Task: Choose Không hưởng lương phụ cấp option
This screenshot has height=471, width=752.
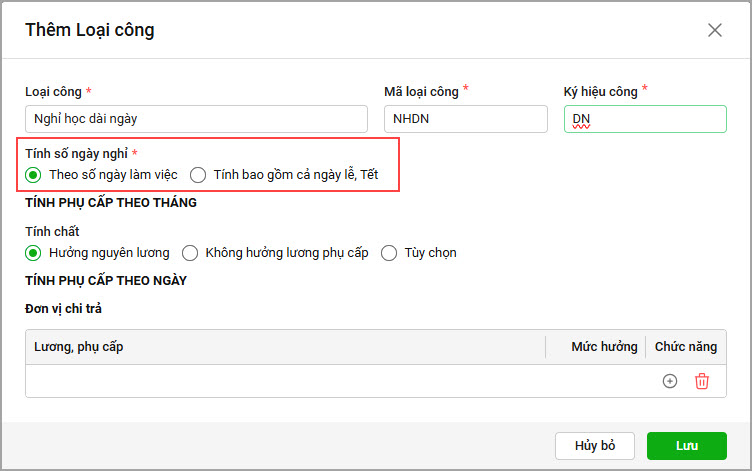Action: [189, 253]
